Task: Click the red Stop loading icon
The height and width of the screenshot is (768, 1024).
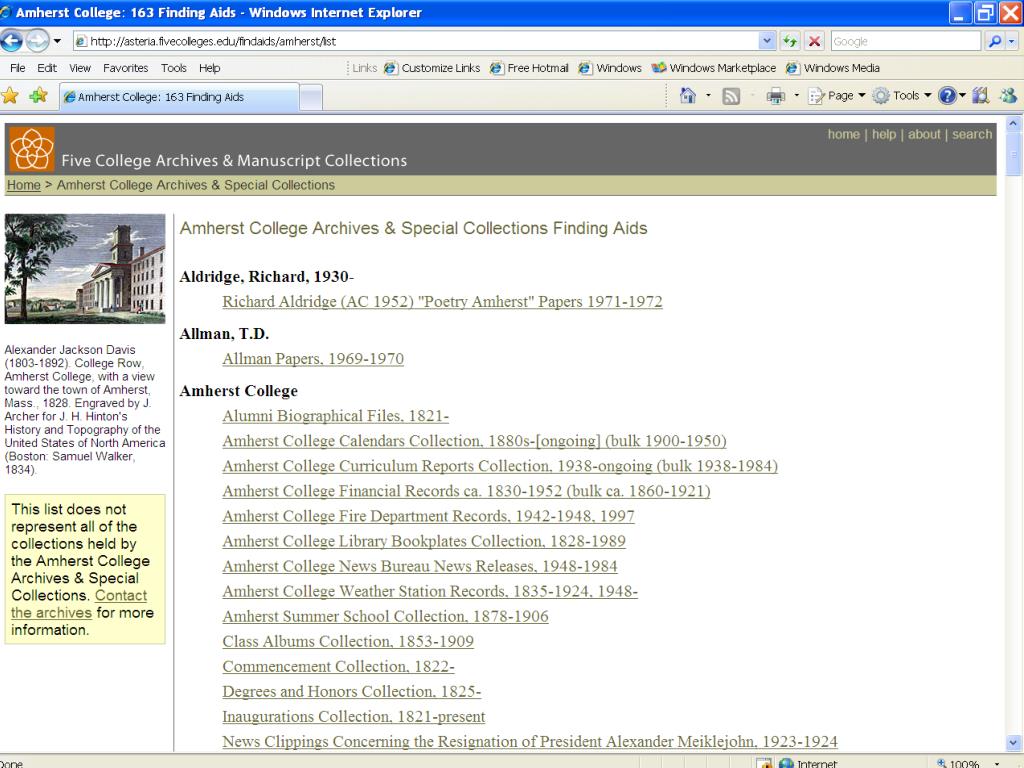Action: pyautogui.click(x=814, y=41)
